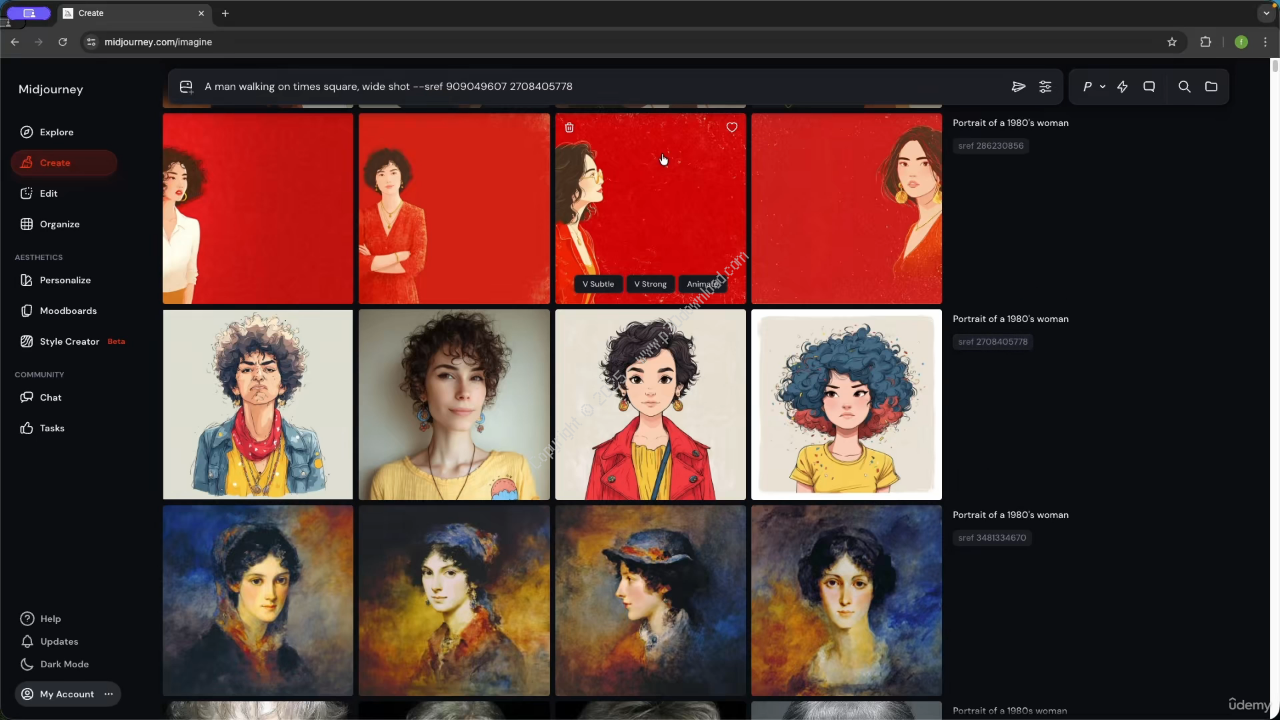Open the search magnifier icon
The height and width of the screenshot is (720, 1280).
pos(1184,87)
